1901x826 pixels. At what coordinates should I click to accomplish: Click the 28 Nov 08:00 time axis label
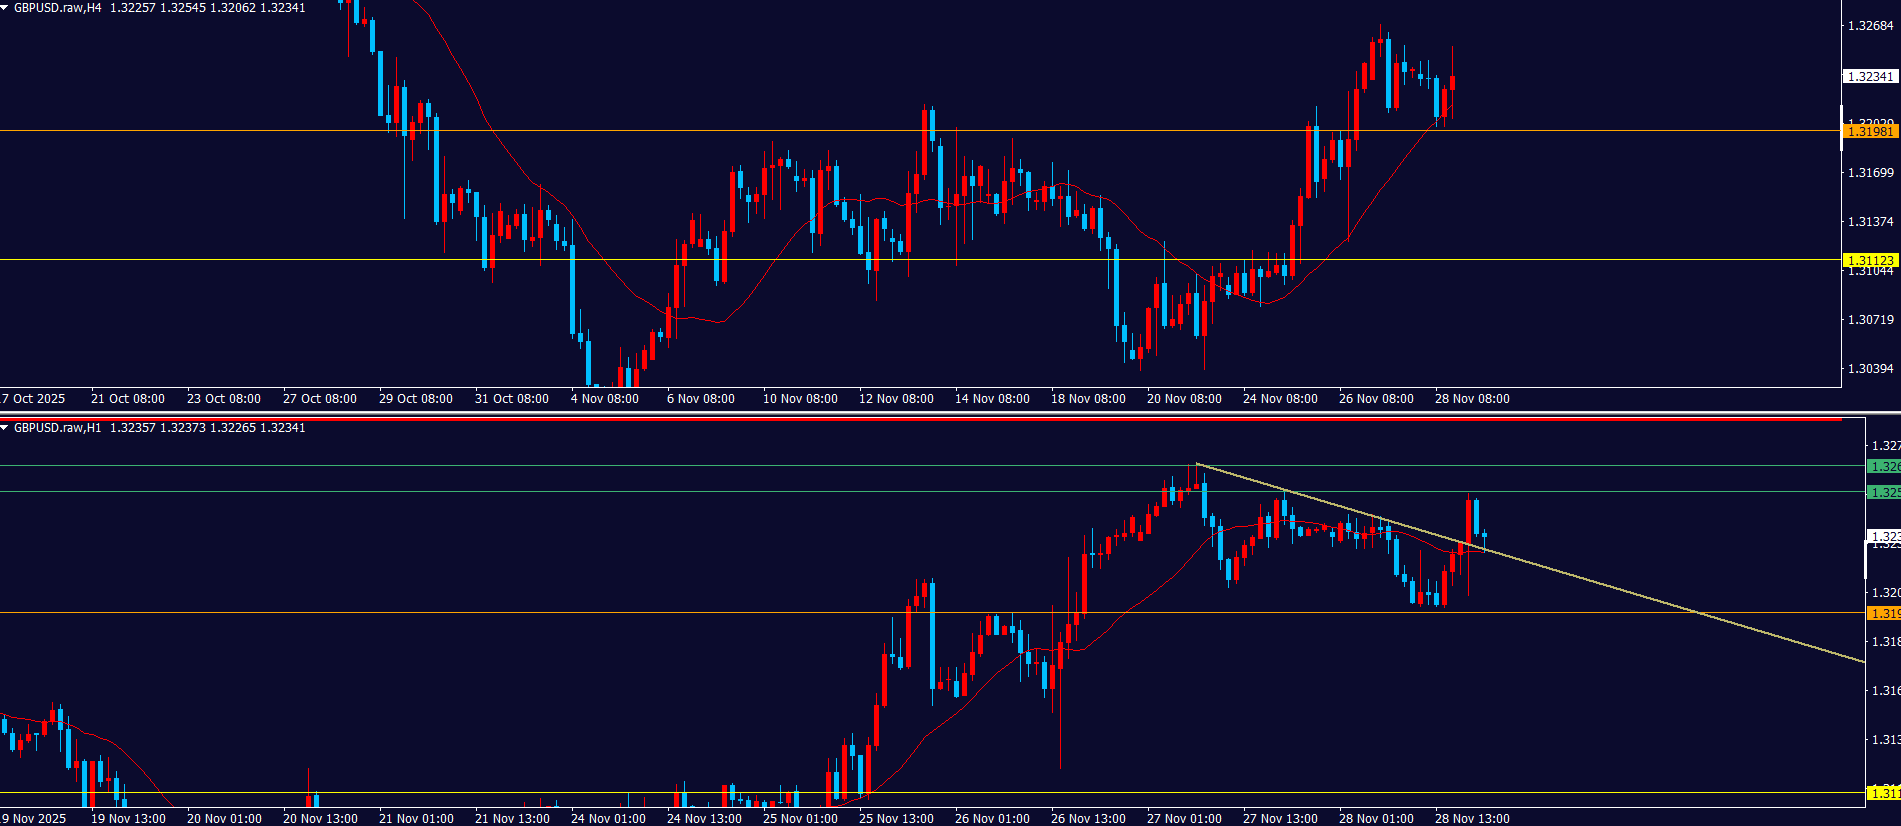coord(1472,399)
